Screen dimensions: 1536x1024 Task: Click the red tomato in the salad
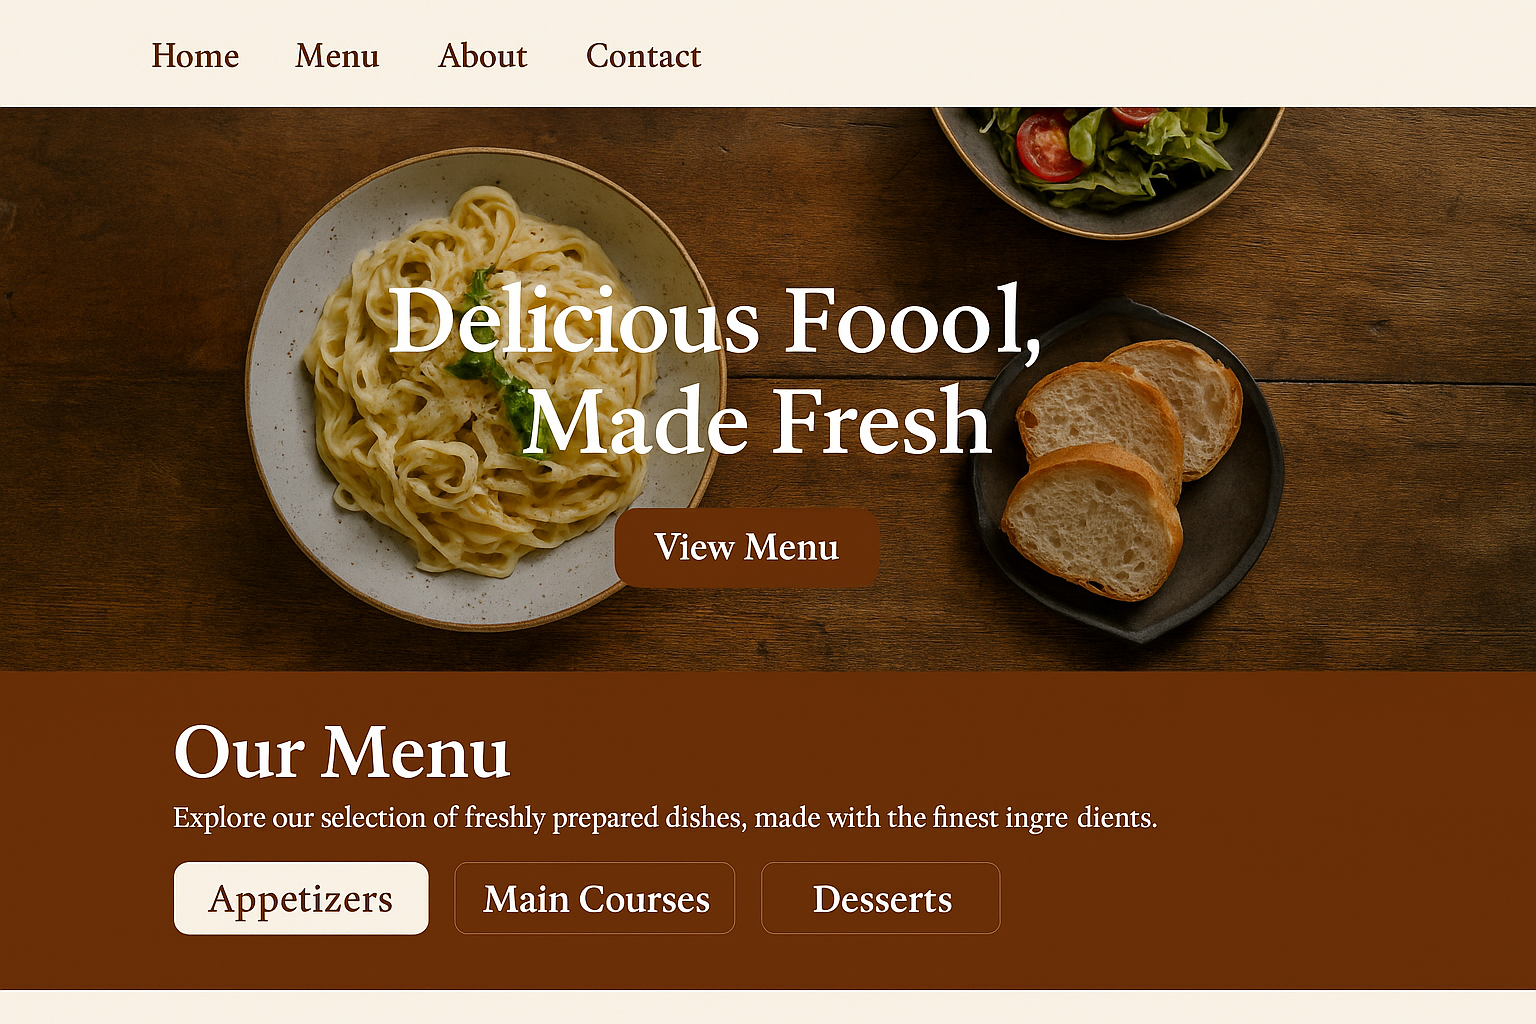click(x=1045, y=147)
